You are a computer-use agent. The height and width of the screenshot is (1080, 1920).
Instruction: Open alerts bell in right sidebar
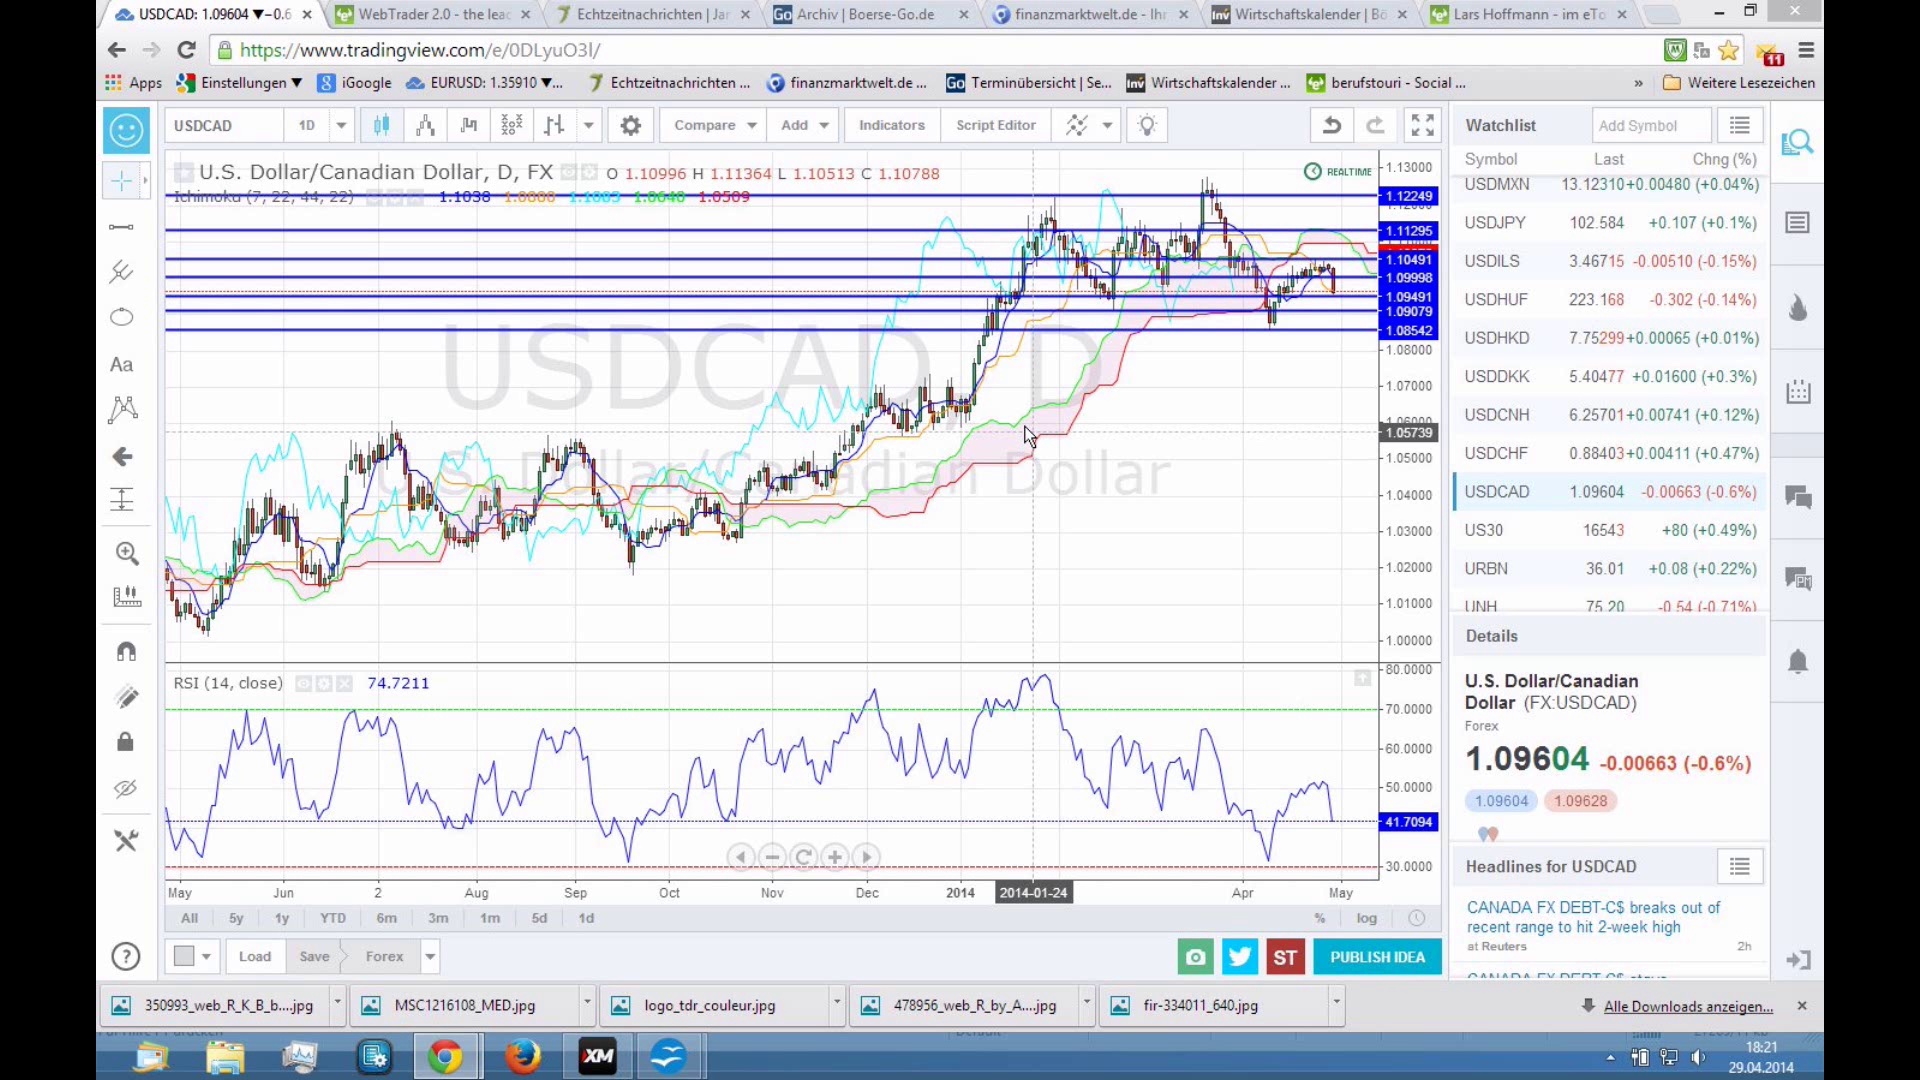pyautogui.click(x=1798, y=661)
